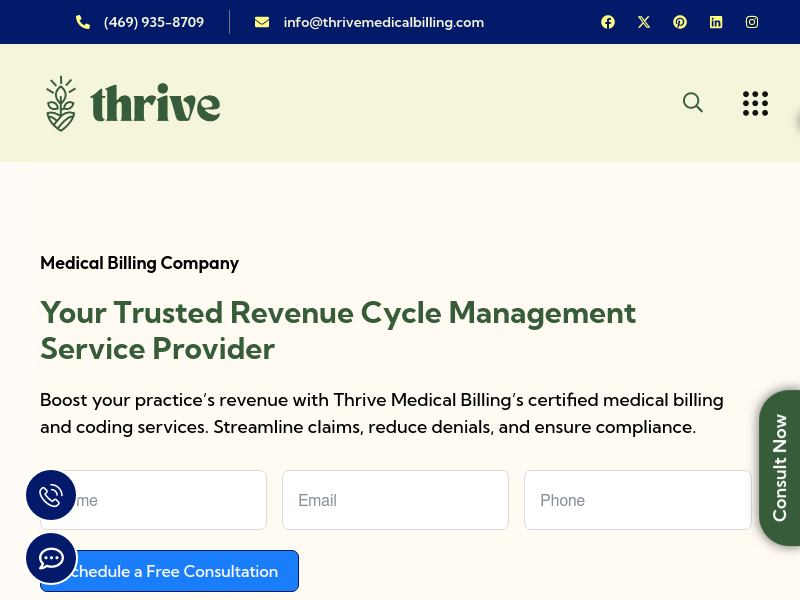The height and width of the screenshot is (600, 800).
Task: Click the yellow envelope email icon
Action: click(262, 22)
